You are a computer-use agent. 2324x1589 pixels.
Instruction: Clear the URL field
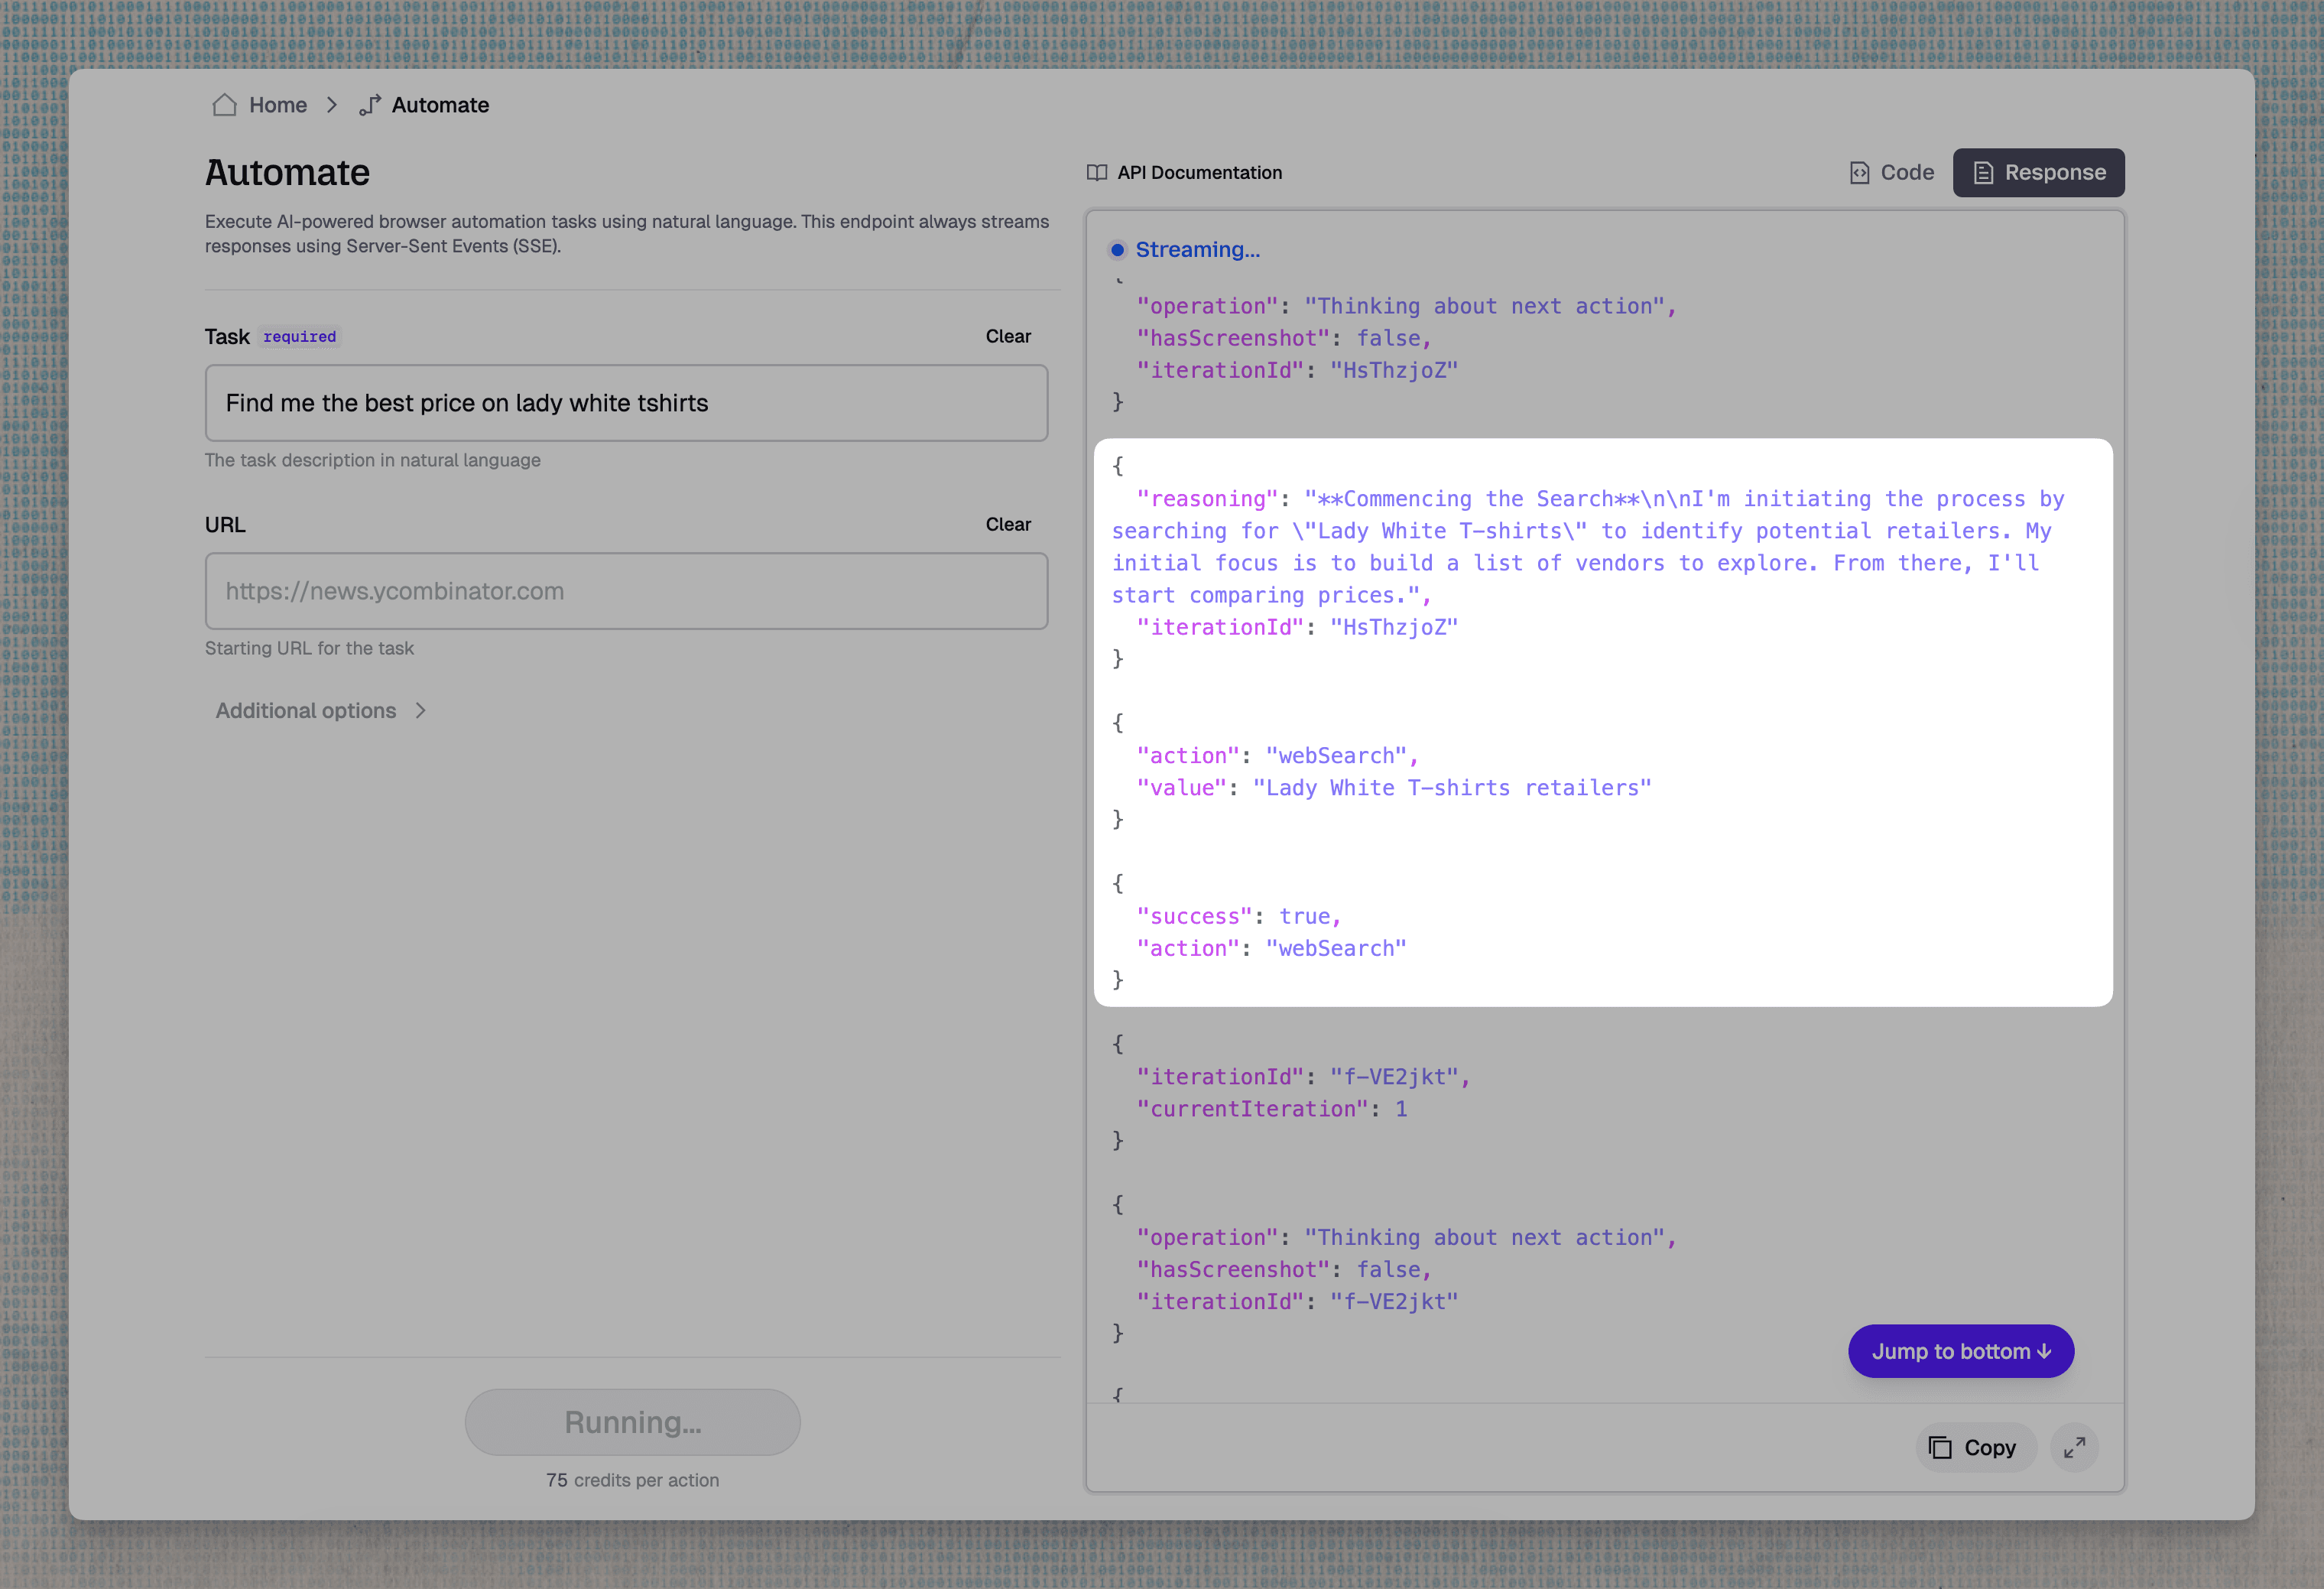click(x=1007, y=524)
